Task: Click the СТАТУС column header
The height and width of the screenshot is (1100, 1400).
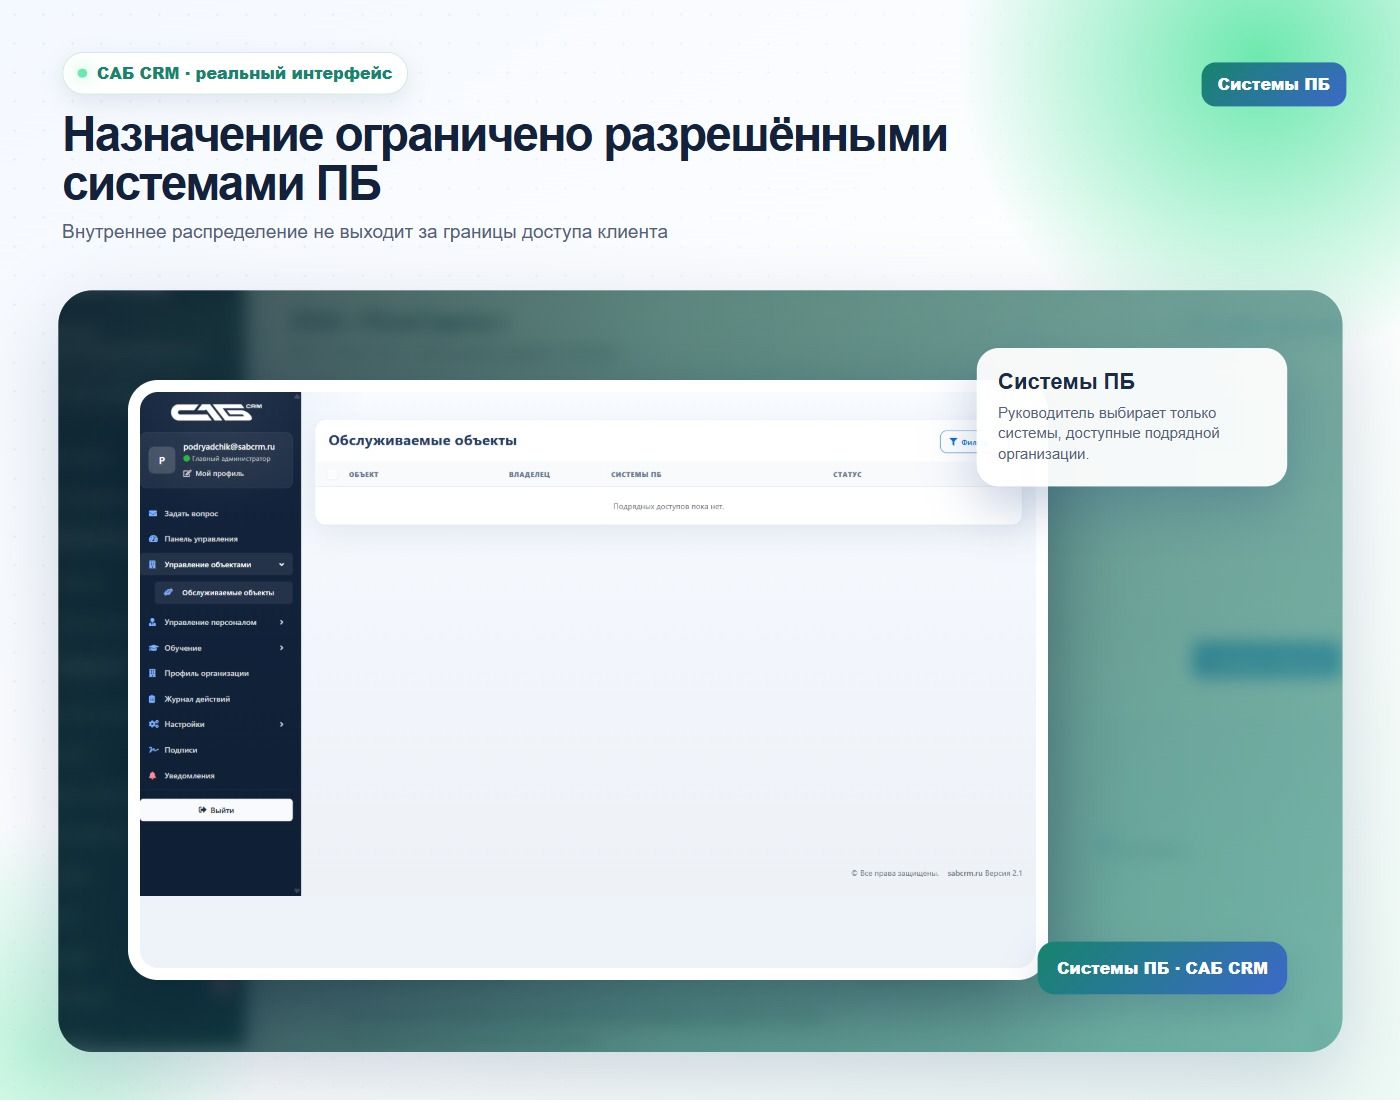Action: [x=847, y=474]
